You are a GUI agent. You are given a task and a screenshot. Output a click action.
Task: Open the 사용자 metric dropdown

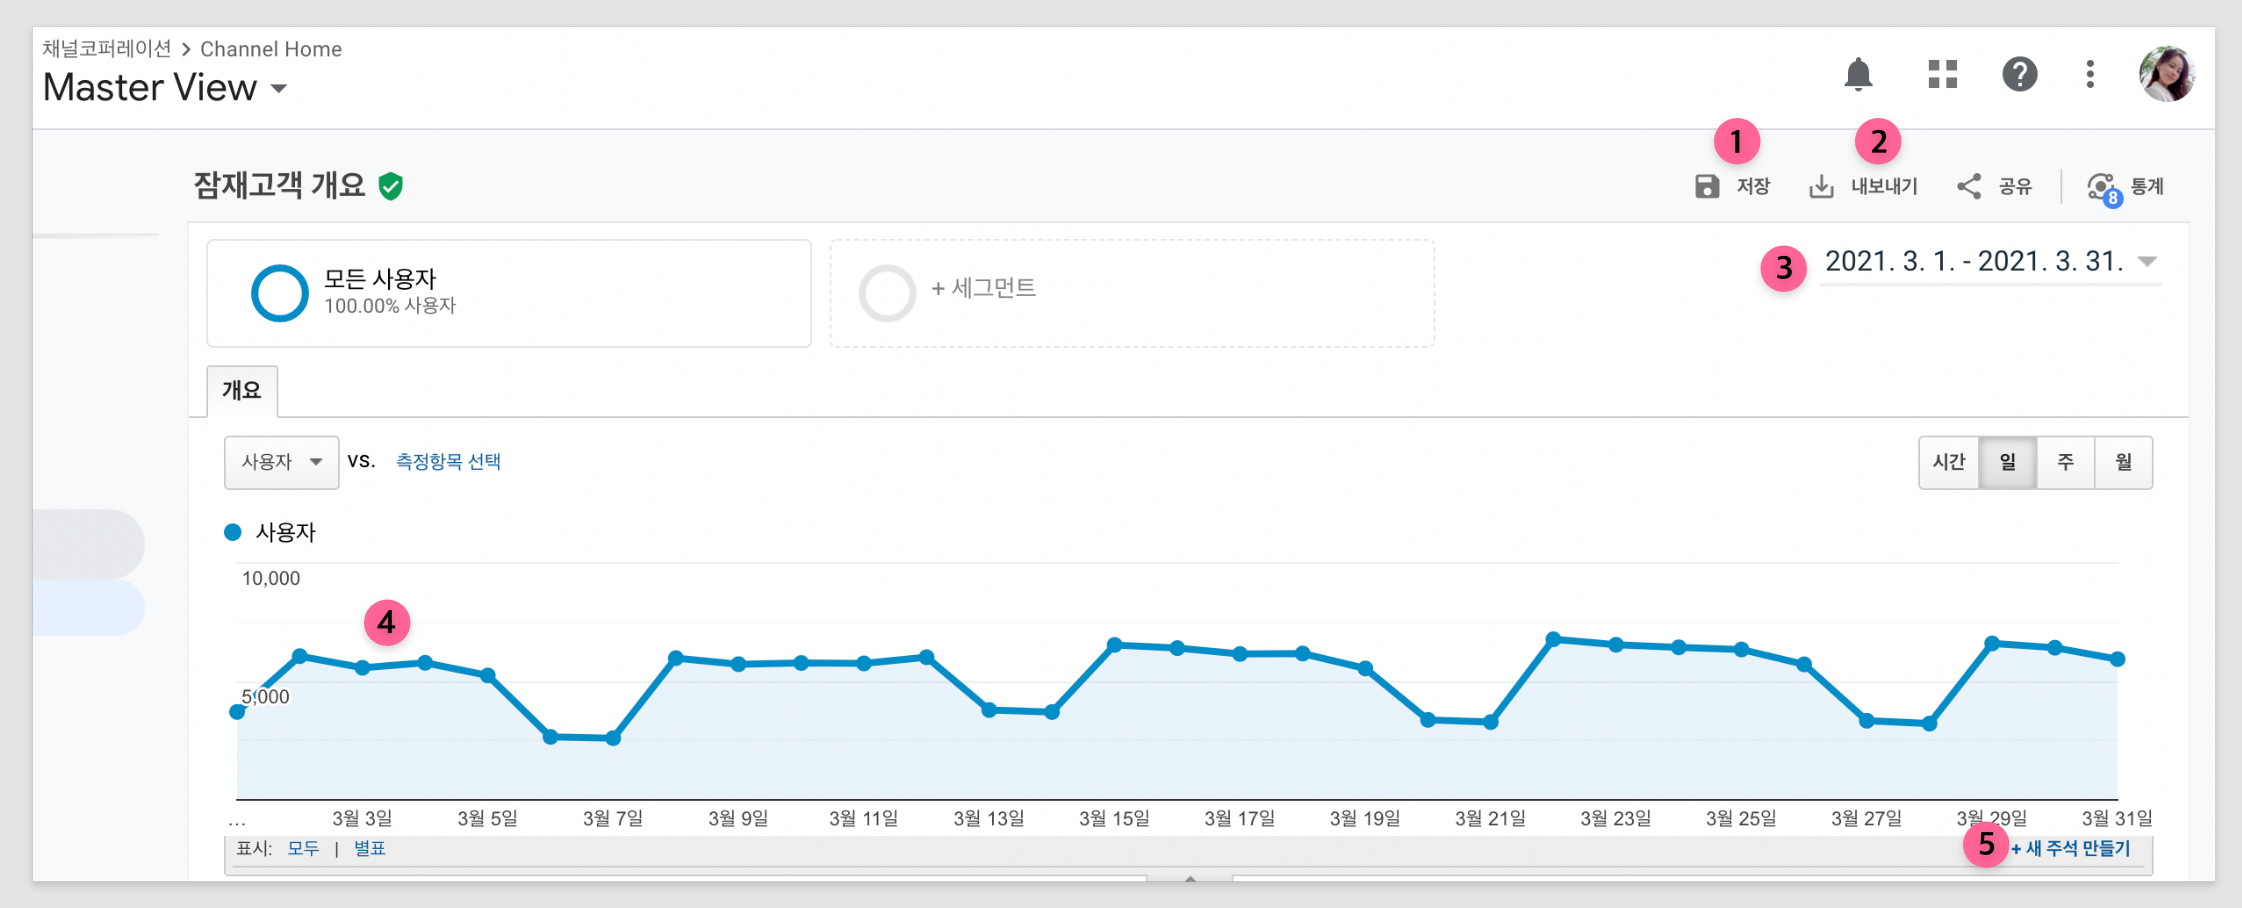(x=281, y=462)
